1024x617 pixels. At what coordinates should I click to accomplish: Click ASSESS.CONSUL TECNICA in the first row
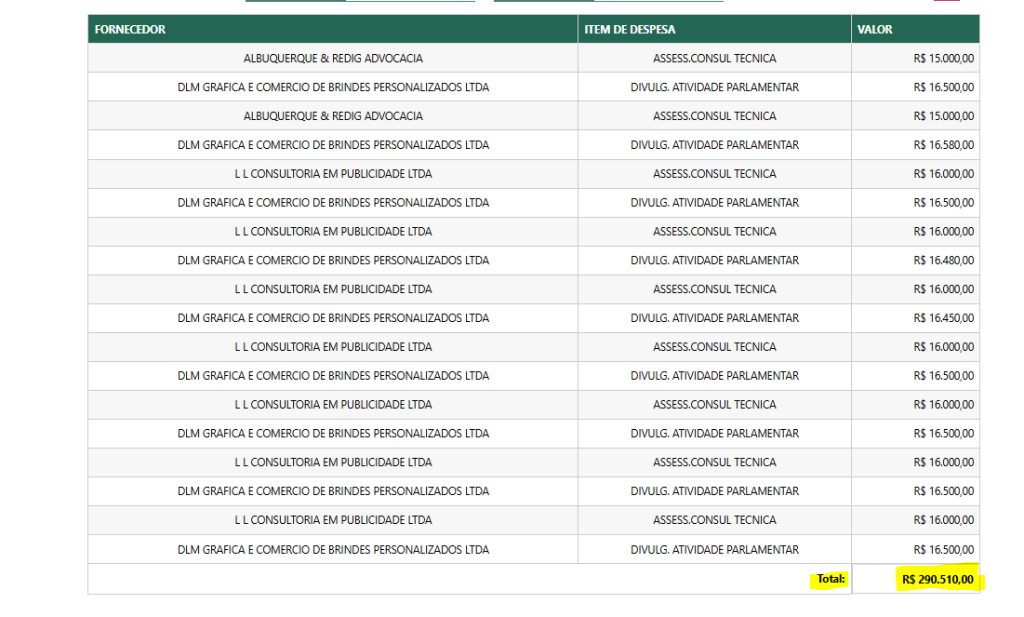pyautogui.click(x=714, y=59)
